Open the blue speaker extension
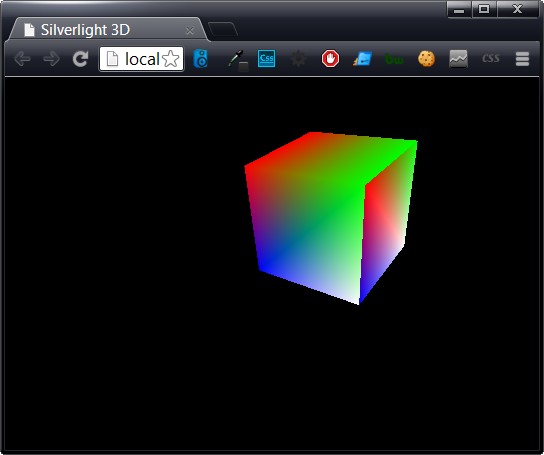544x455 pixels. [201, 59]
